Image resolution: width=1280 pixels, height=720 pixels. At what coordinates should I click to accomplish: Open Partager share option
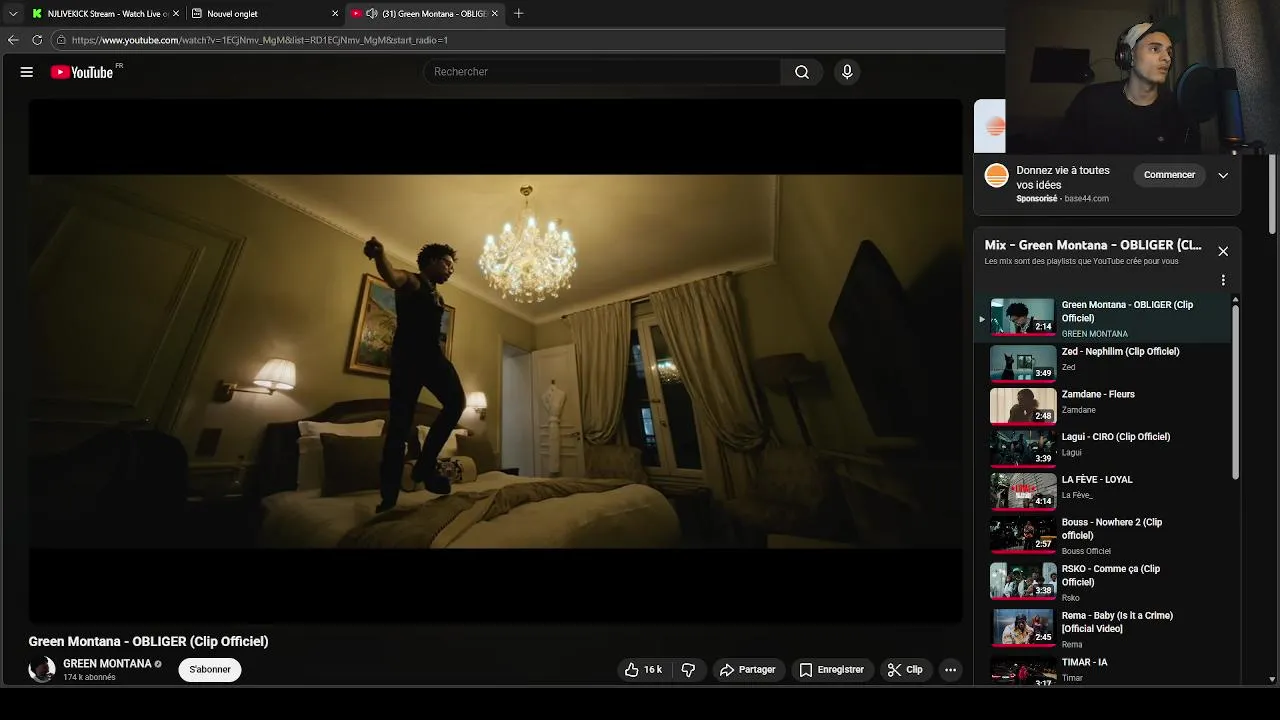point(747,670)
